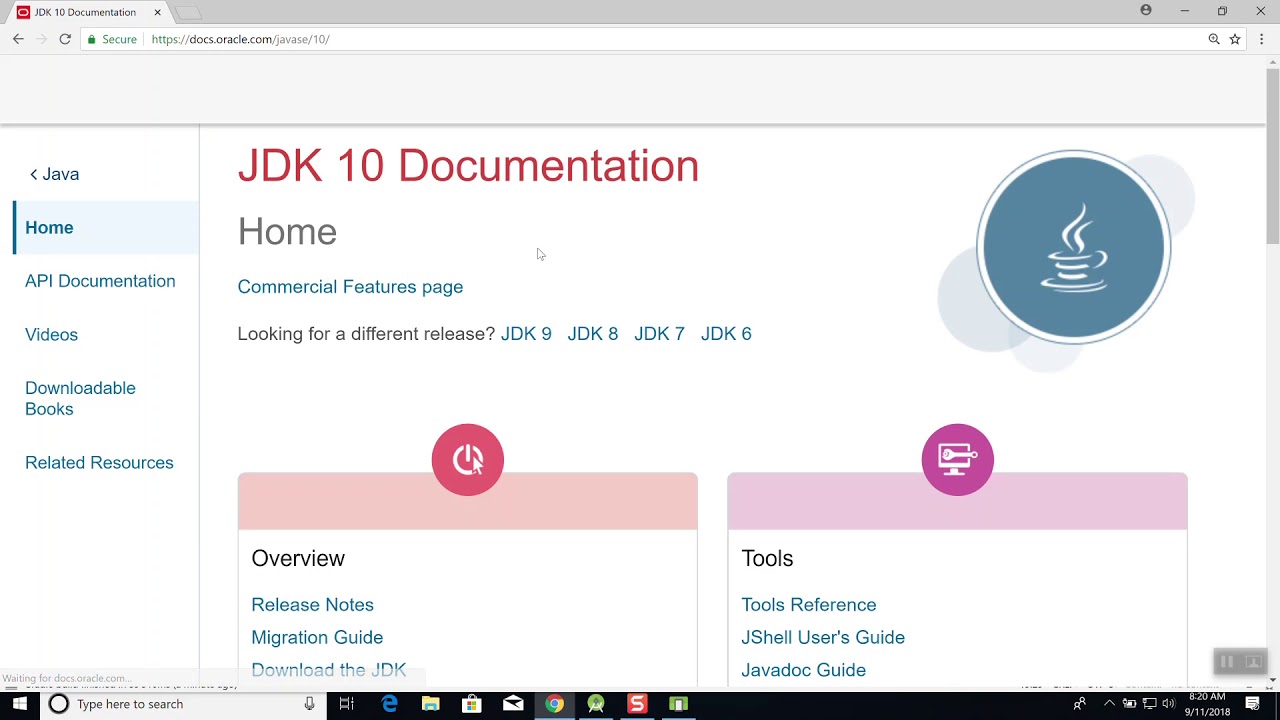
Task: Click the scrollbar down arrow
Action: click(1273, 680)
